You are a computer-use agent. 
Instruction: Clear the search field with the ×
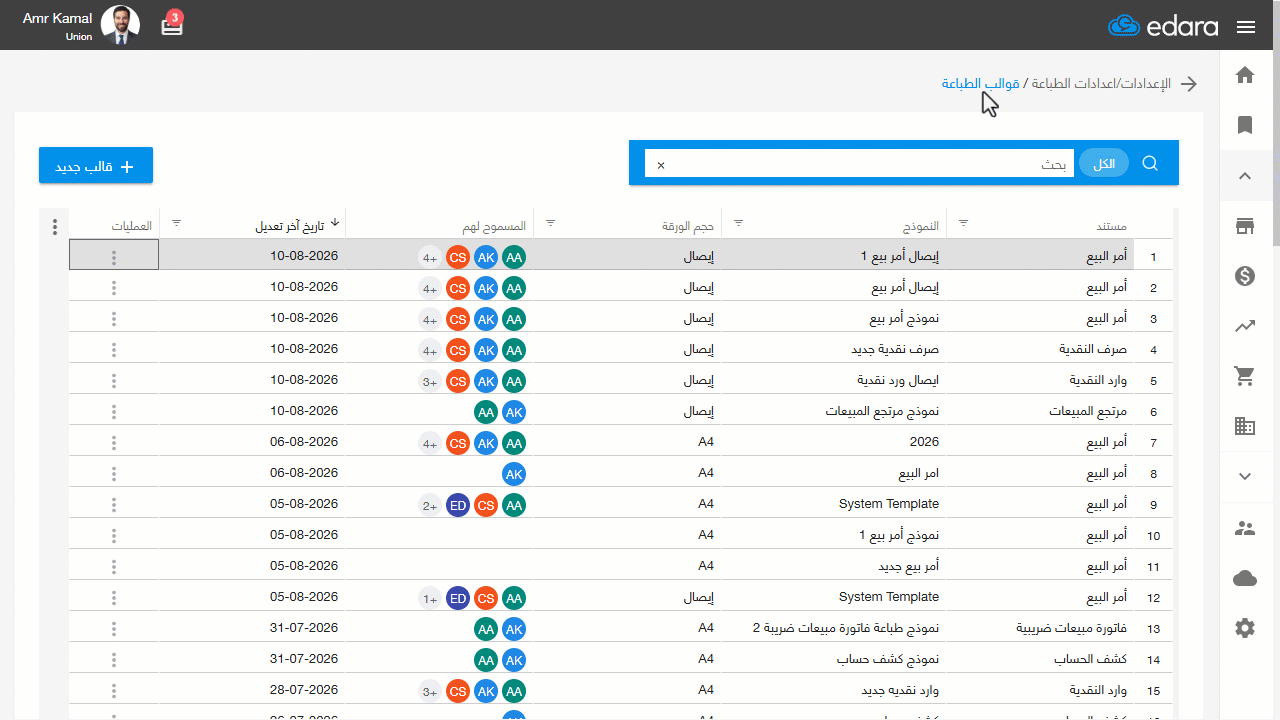pyautogui.click(x=660, y=165)
